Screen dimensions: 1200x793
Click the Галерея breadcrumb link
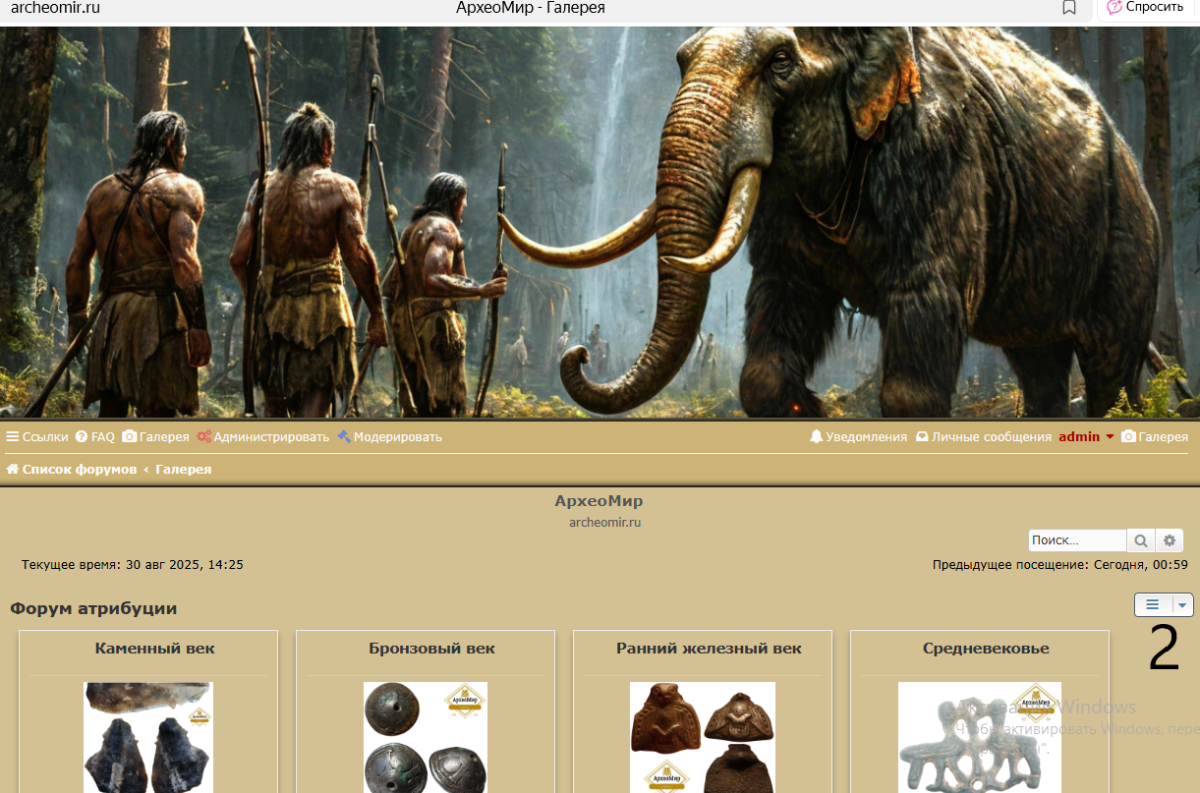pyautogui.click(x=183, y=469)
